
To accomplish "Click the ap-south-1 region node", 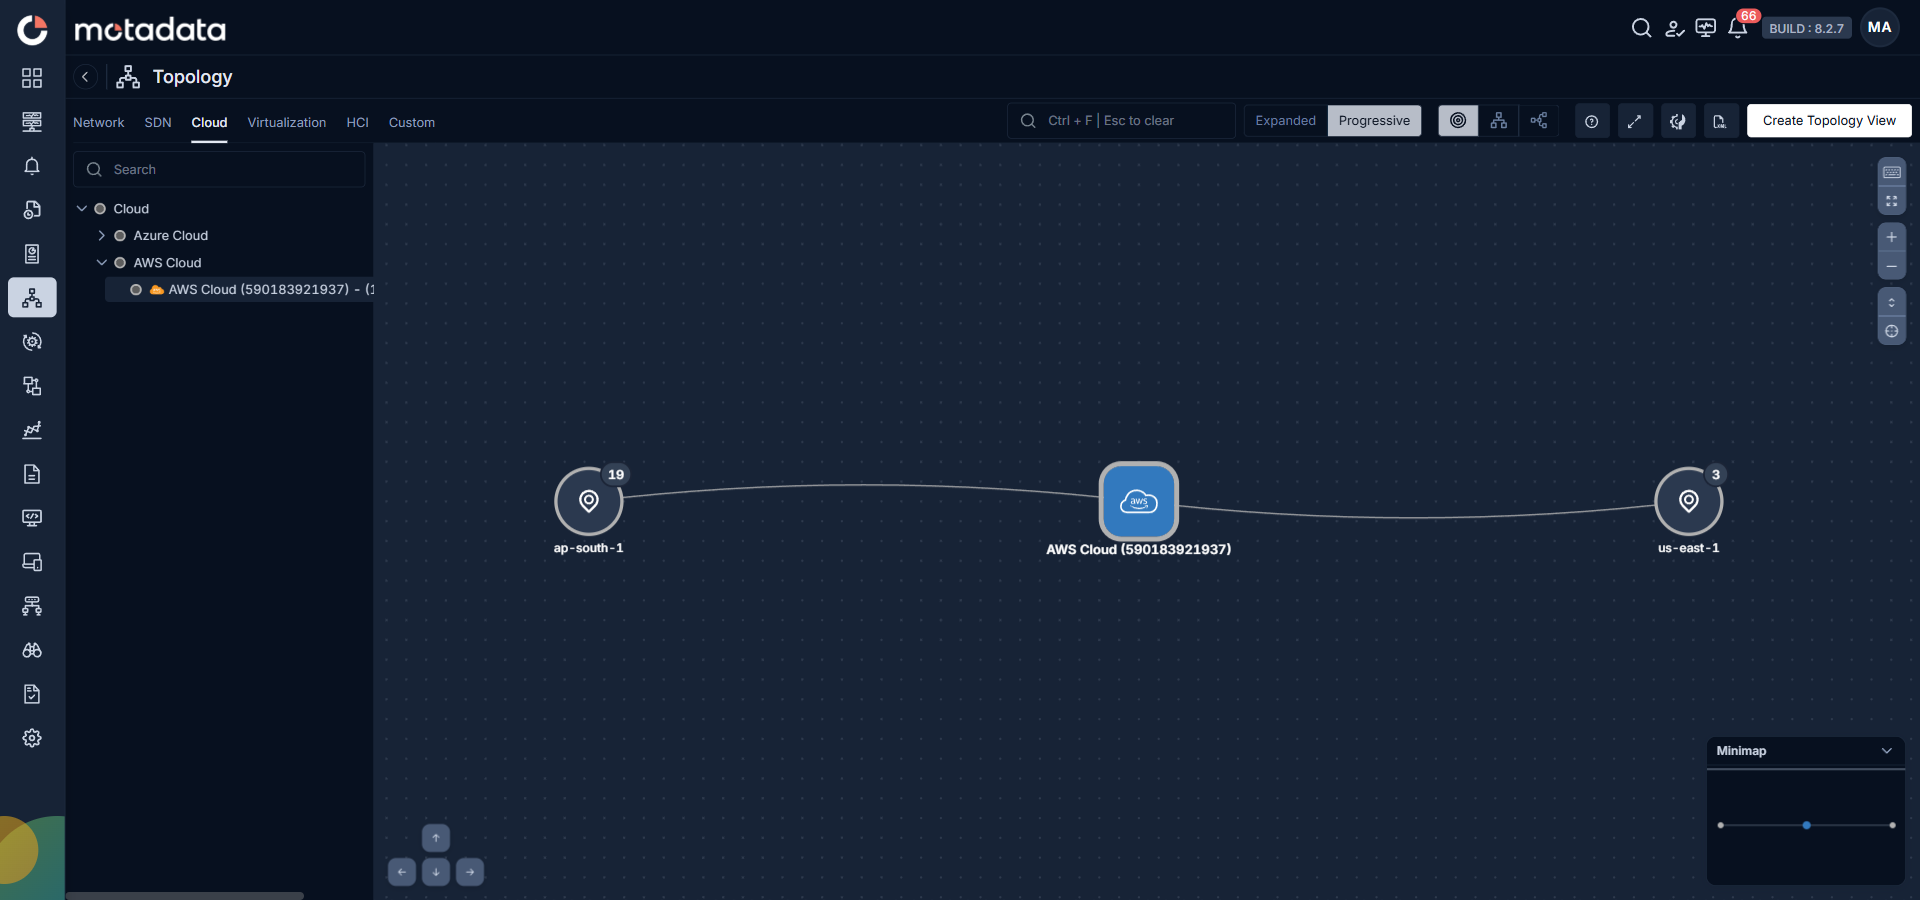I will (x=589, y=501).
